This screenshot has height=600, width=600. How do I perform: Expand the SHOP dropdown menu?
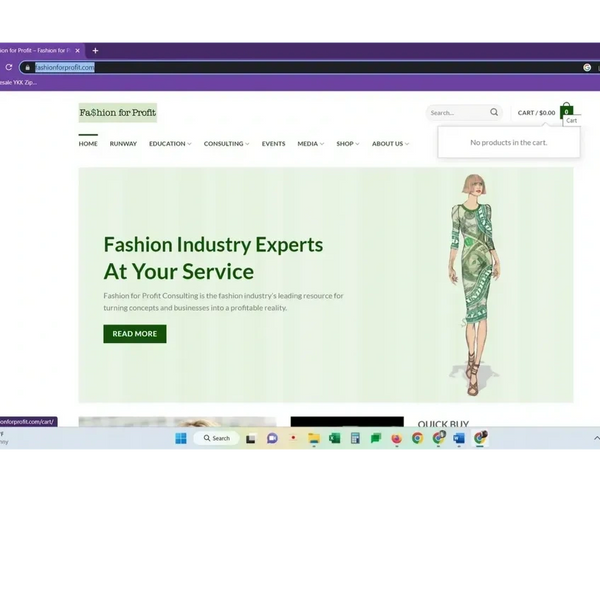[x=348, y=144]
